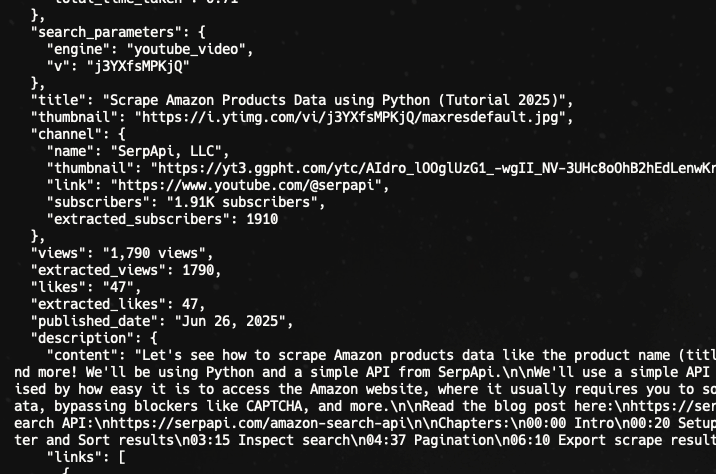Click the thumbnail URL i.ytimg.com maxresdefault.jpg
This screenshot has height=474, width=716.
pyautogui.click(x=350, y=117)
